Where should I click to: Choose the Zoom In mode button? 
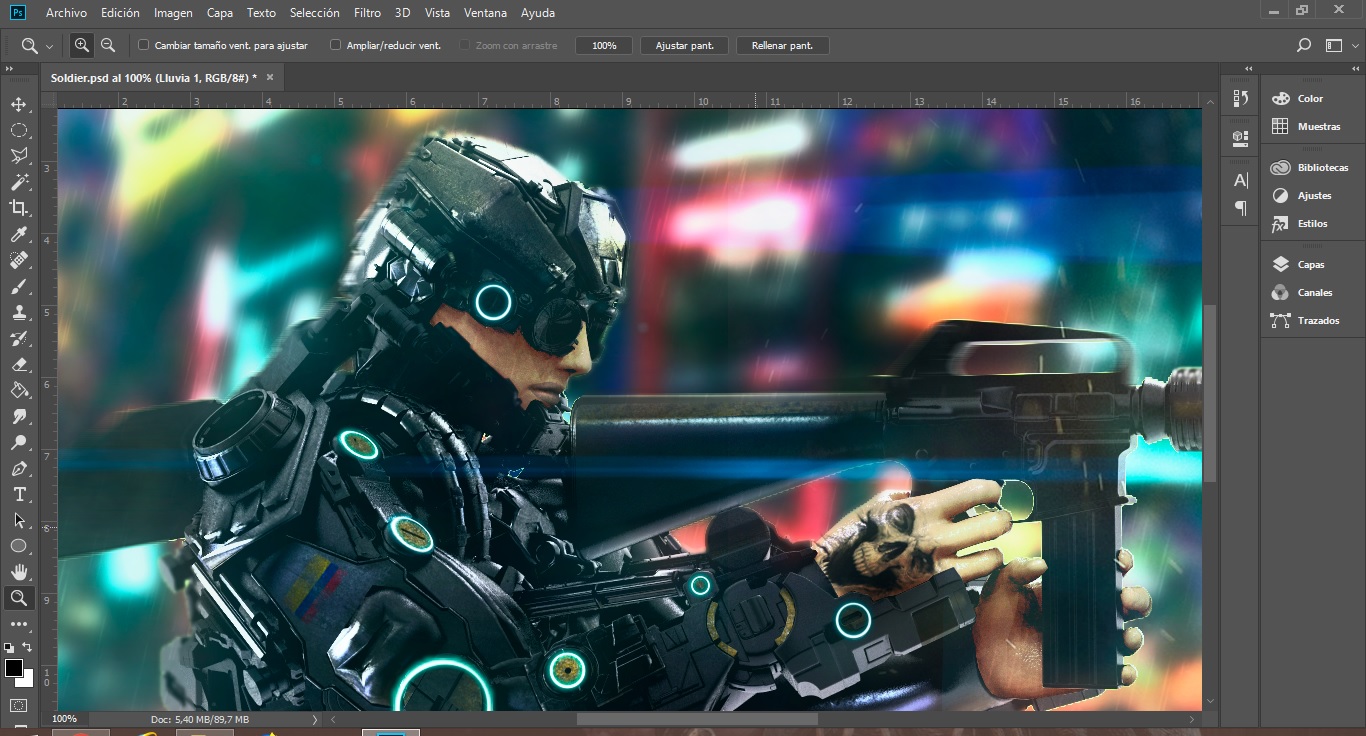click(82, 45)
